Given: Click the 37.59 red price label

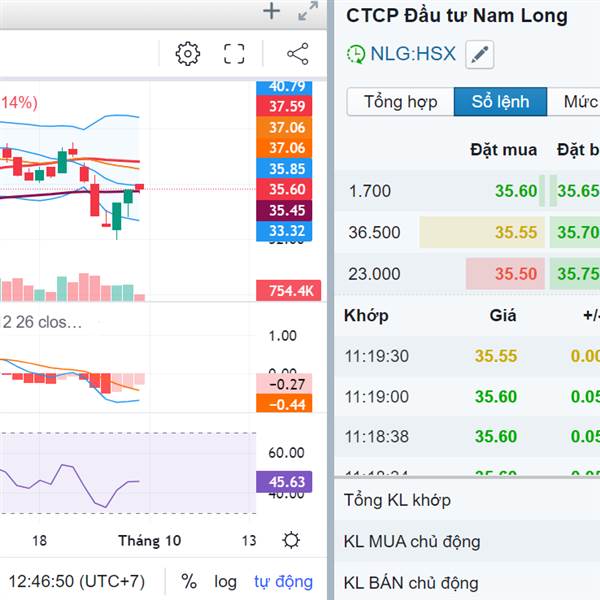Looking at the screenshot, I should (284, 106).
